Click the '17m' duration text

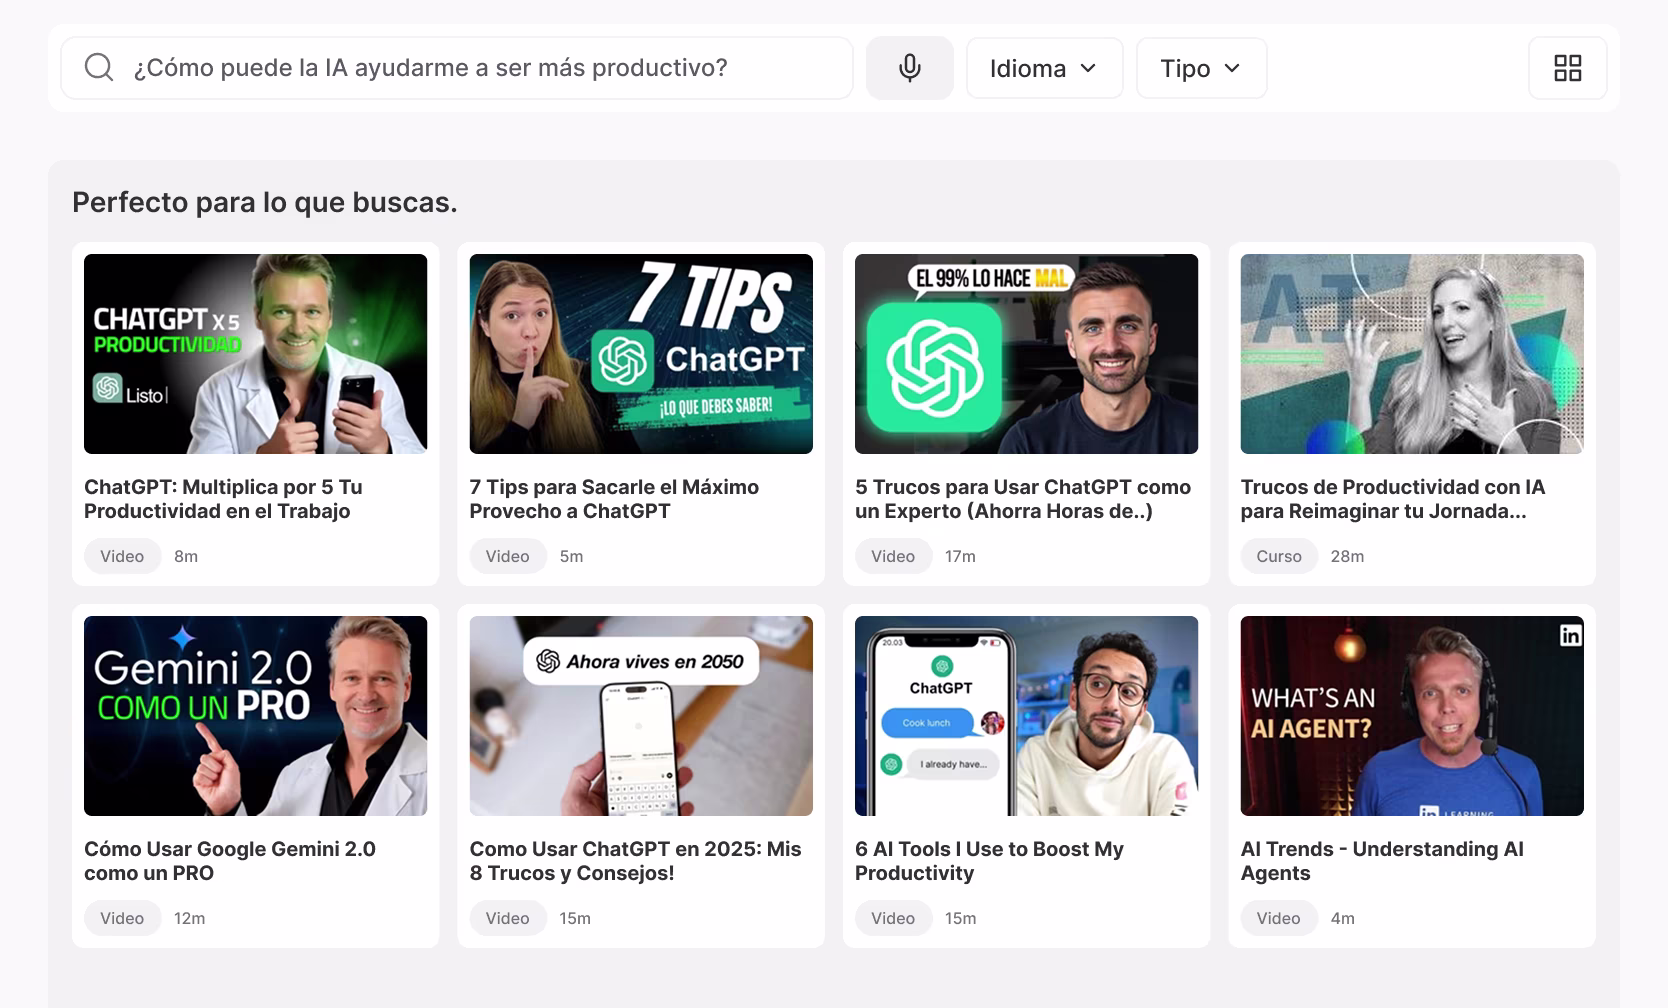pyautogui.click(x=960, y=556)
